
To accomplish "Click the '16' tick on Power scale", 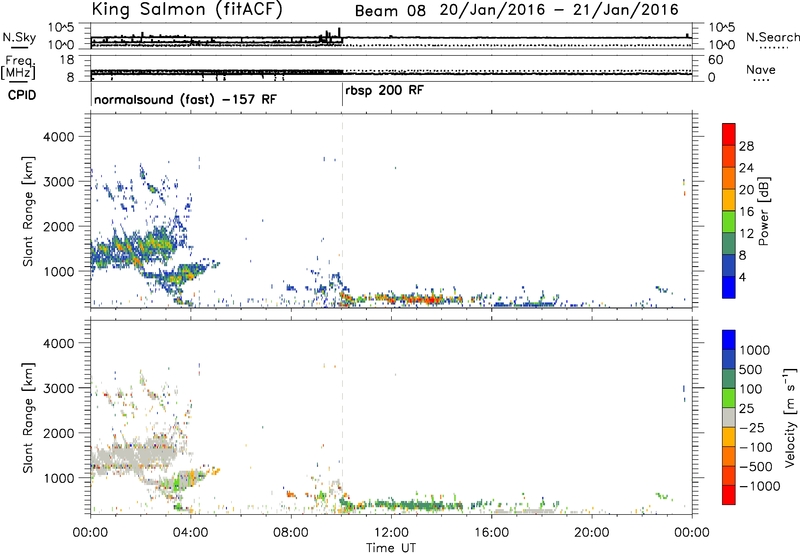I will coord(746,212).
